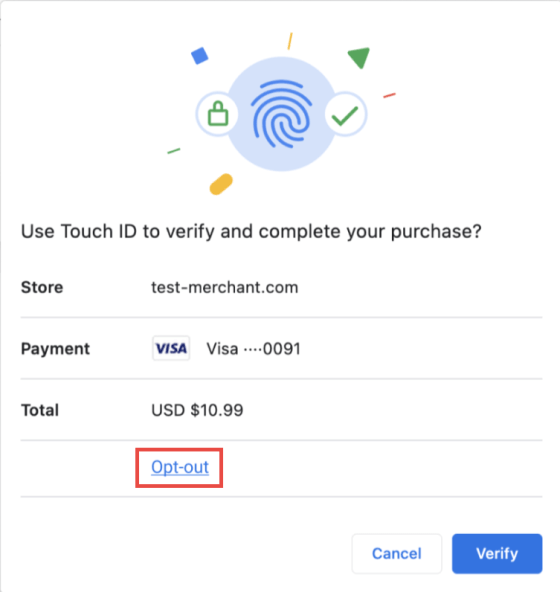Click the blue fingerprint icon
Image resolution: width=560 pixels, height=592 pixels.
(x=281, y=114)
